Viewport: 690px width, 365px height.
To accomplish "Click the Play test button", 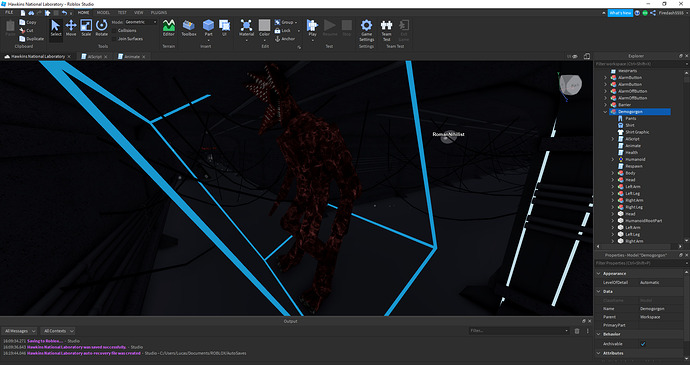I will [x=312, y=28].
